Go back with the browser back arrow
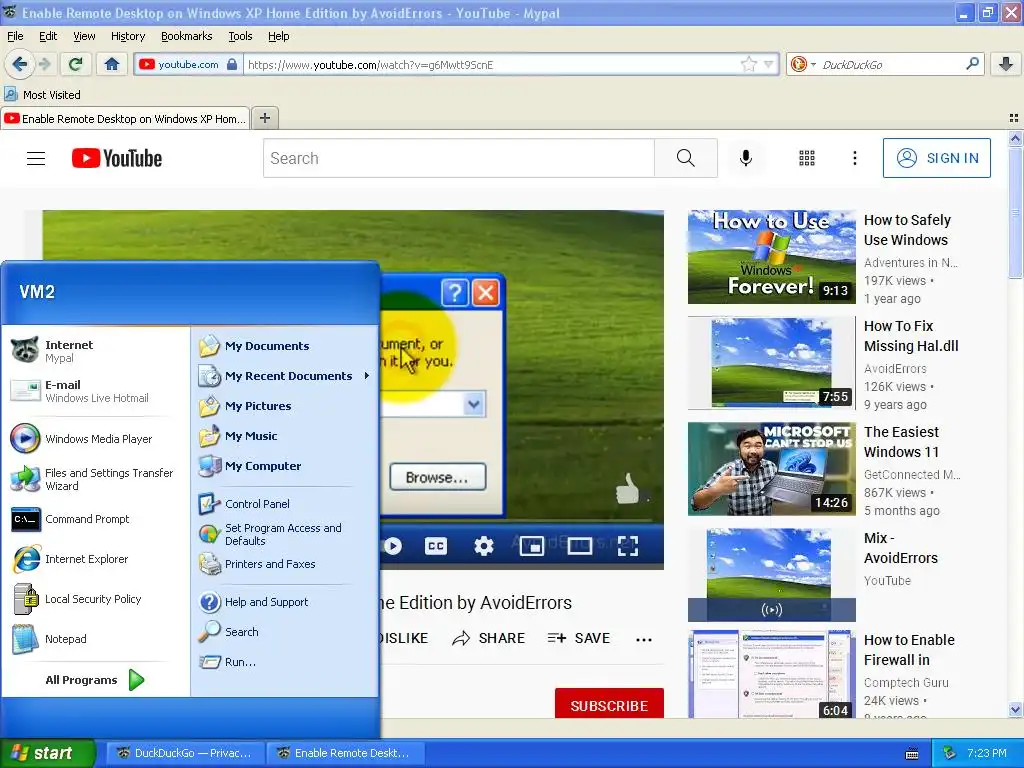Image resolution: width=1024 pixels, height=768 pixels. point(19,64)
